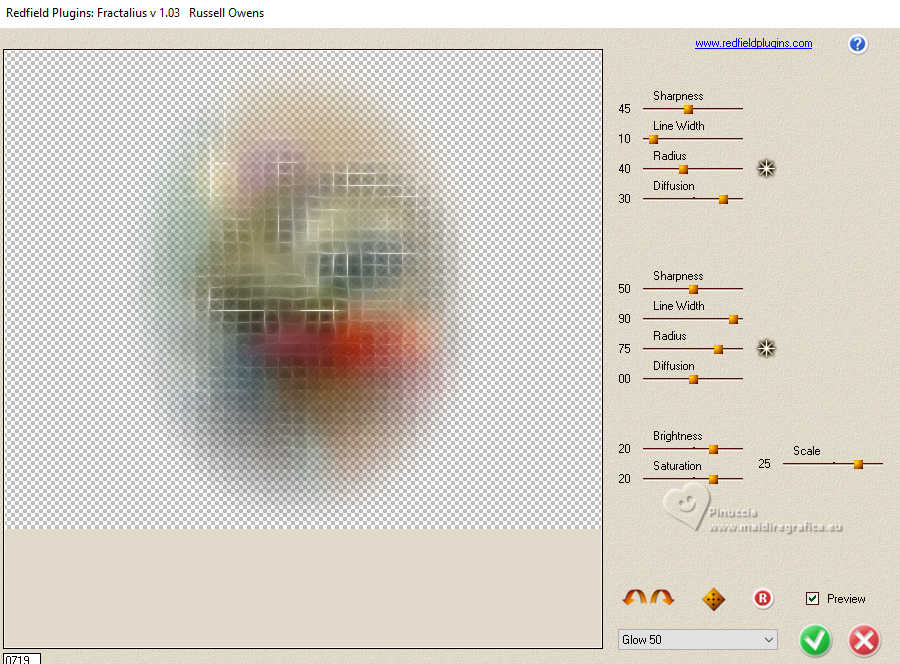Adjust the lower Diffusion slider at 00

tap(693, 379)
